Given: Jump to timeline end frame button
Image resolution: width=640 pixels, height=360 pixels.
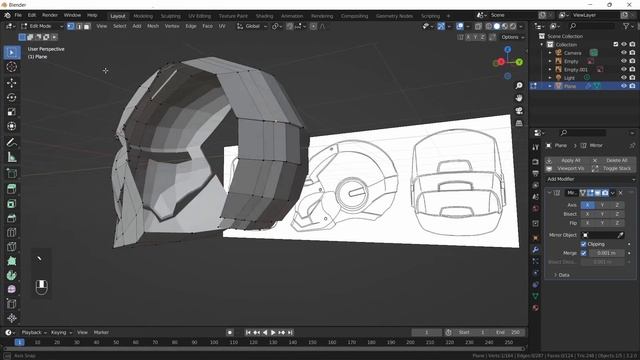Looking at the screenshot, I should pyautogui.click(x=290, y=333).
